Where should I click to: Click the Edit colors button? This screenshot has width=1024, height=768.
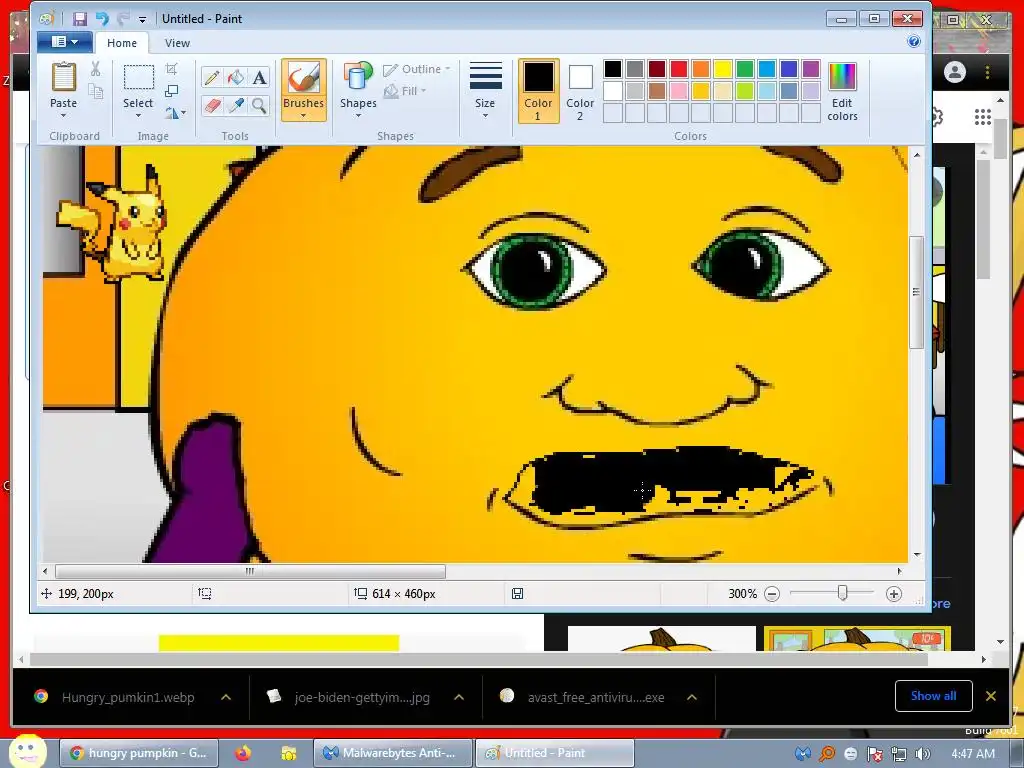pyautogui.click(x=842, y=91)
